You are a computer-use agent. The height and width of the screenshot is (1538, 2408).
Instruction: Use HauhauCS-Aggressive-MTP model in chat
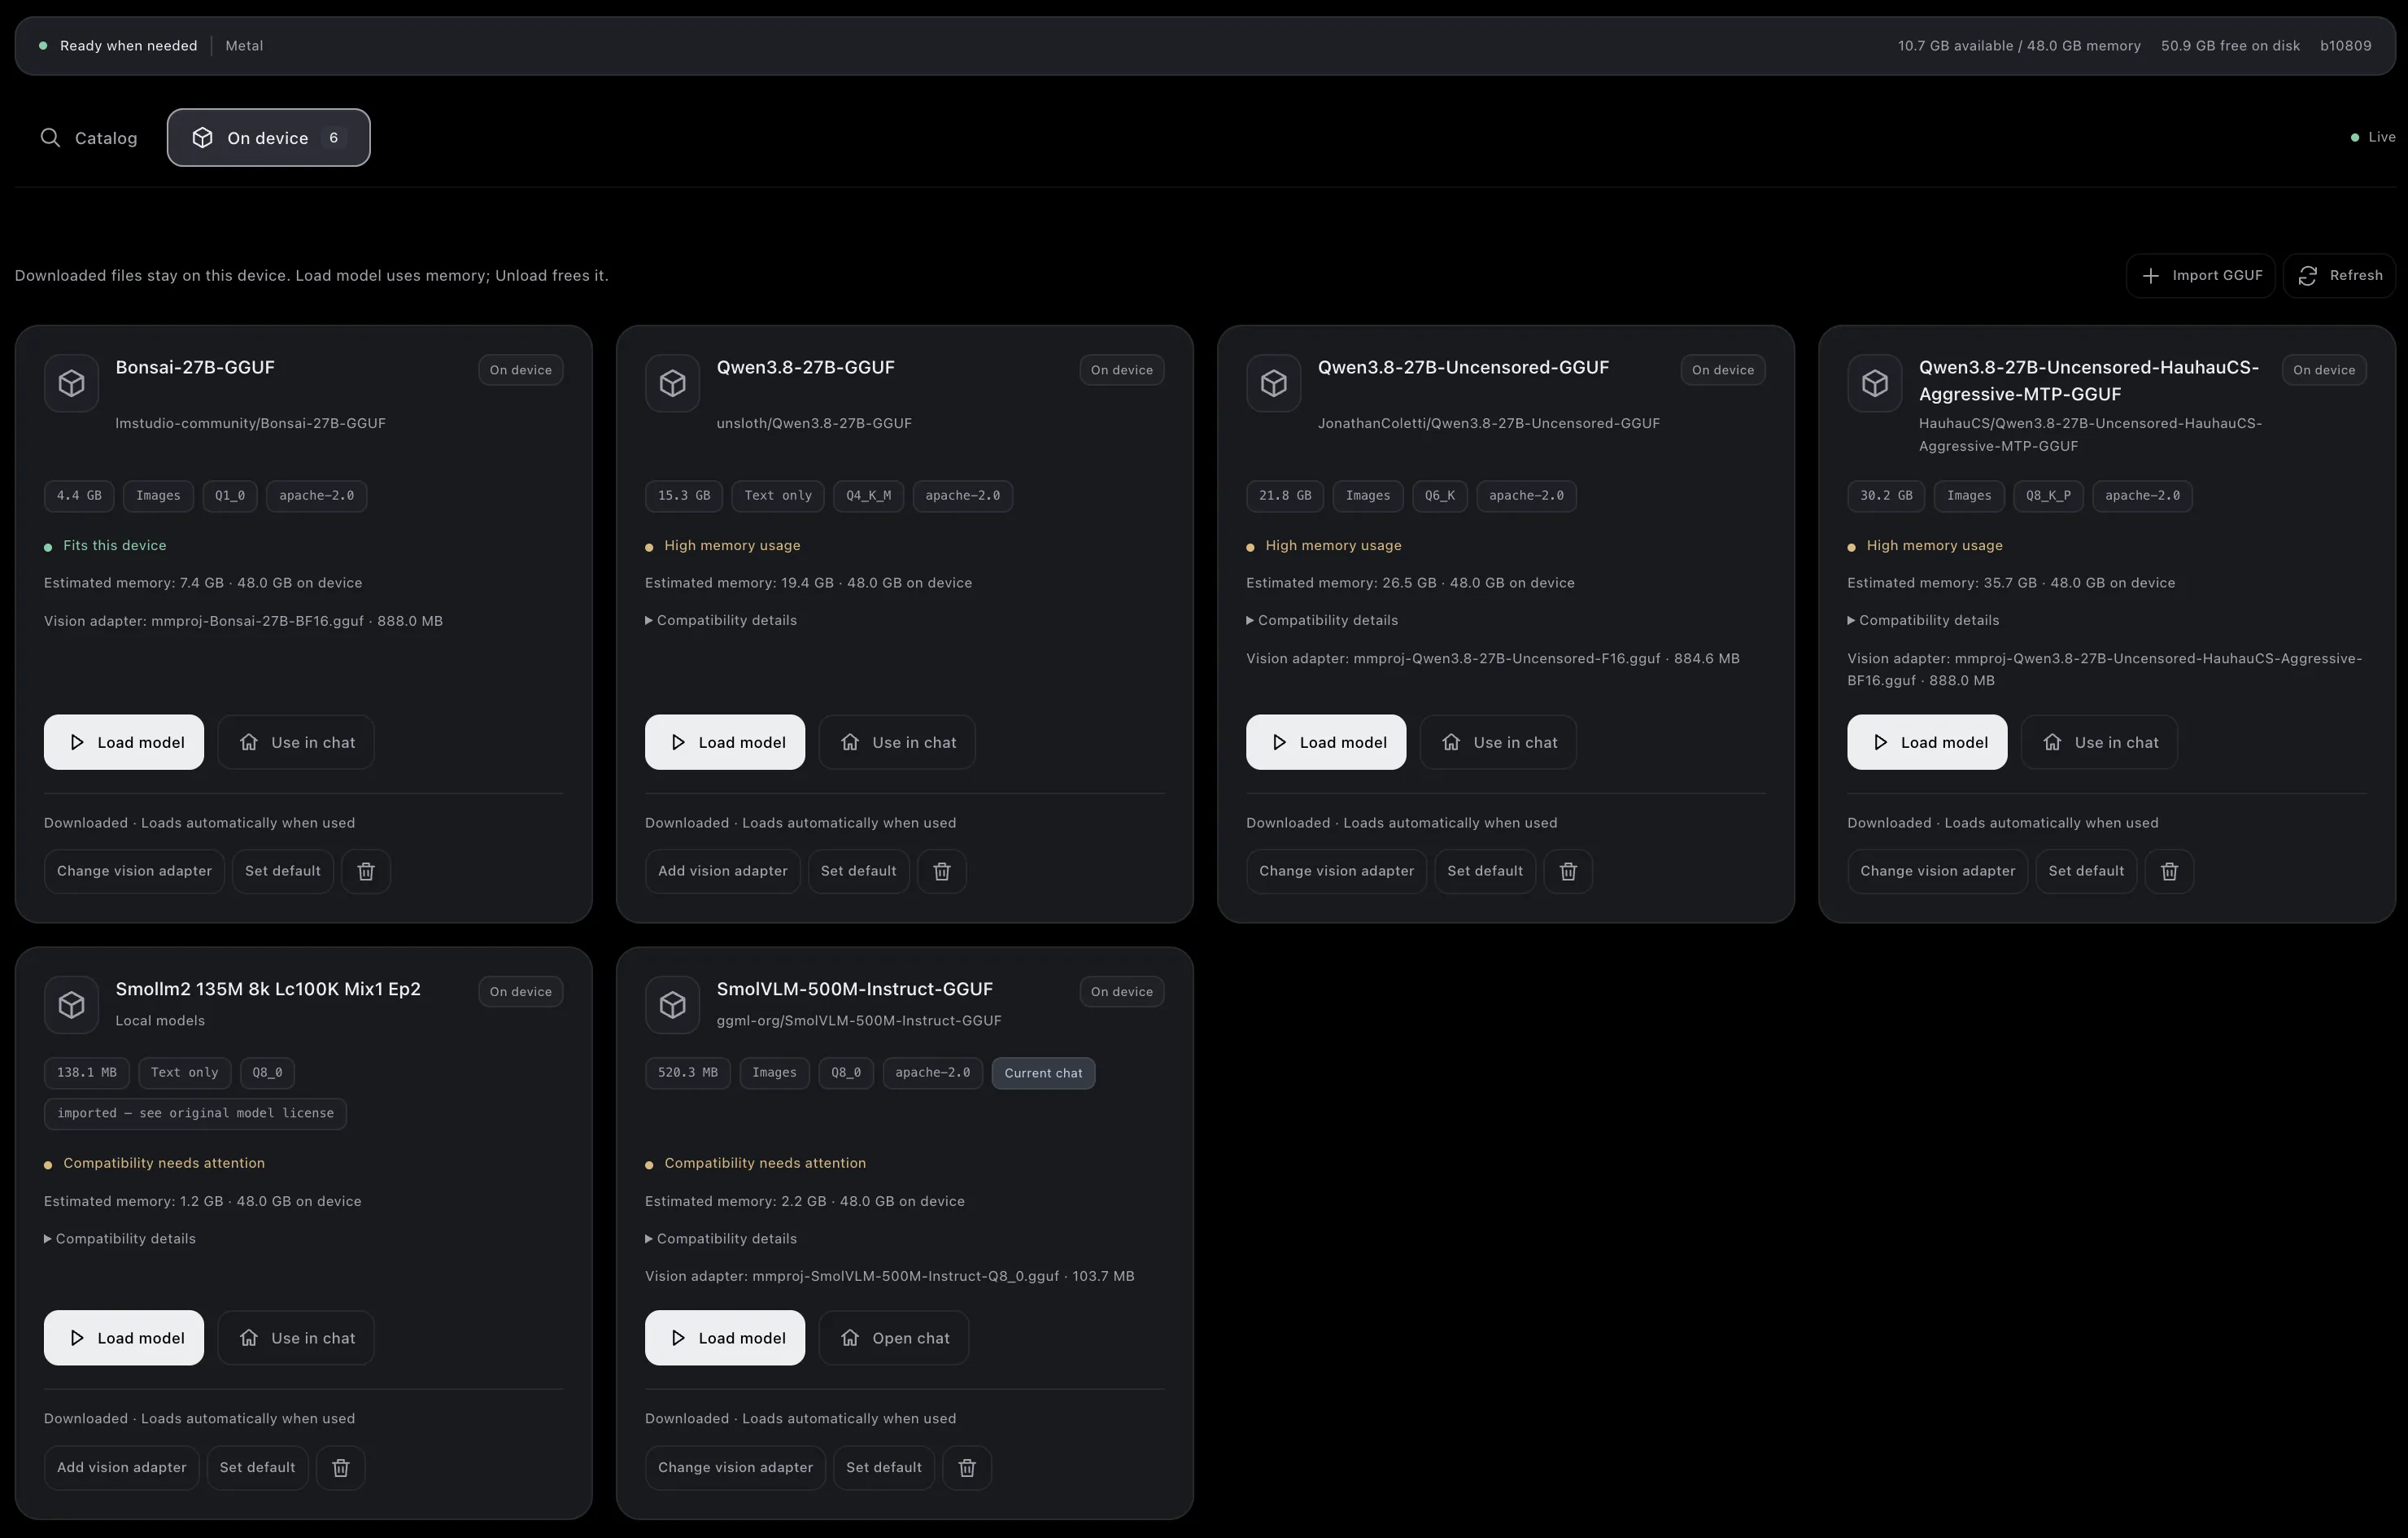pyautogui.click(x=2099, y=742)
